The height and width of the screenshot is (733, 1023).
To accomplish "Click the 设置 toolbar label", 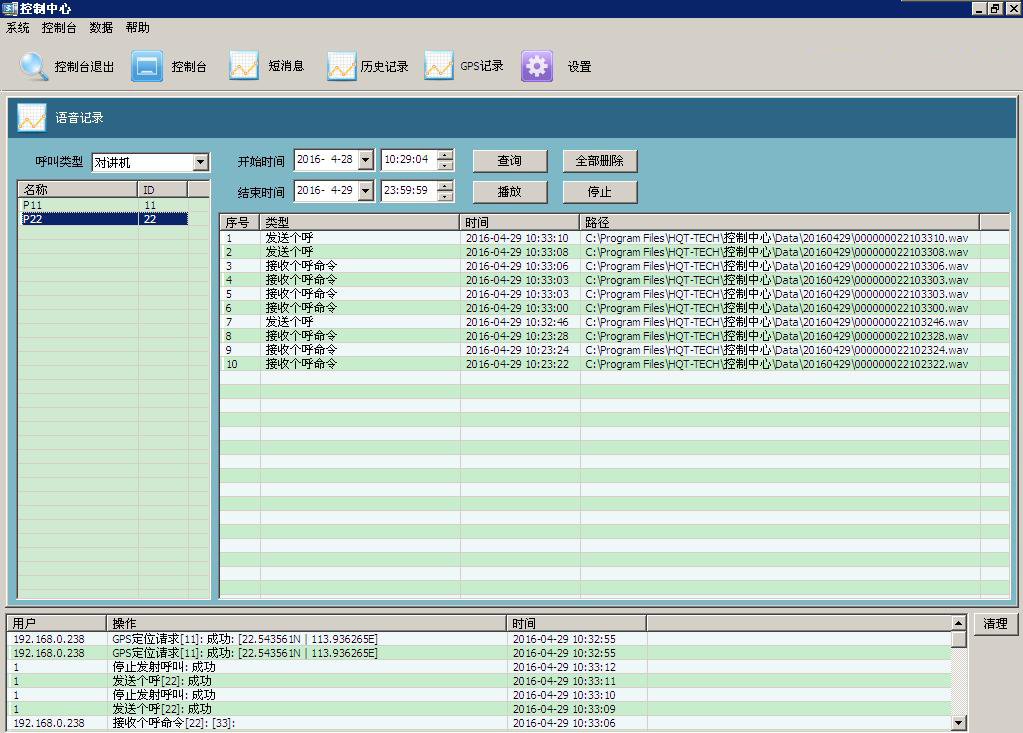I will coord(579,67).
